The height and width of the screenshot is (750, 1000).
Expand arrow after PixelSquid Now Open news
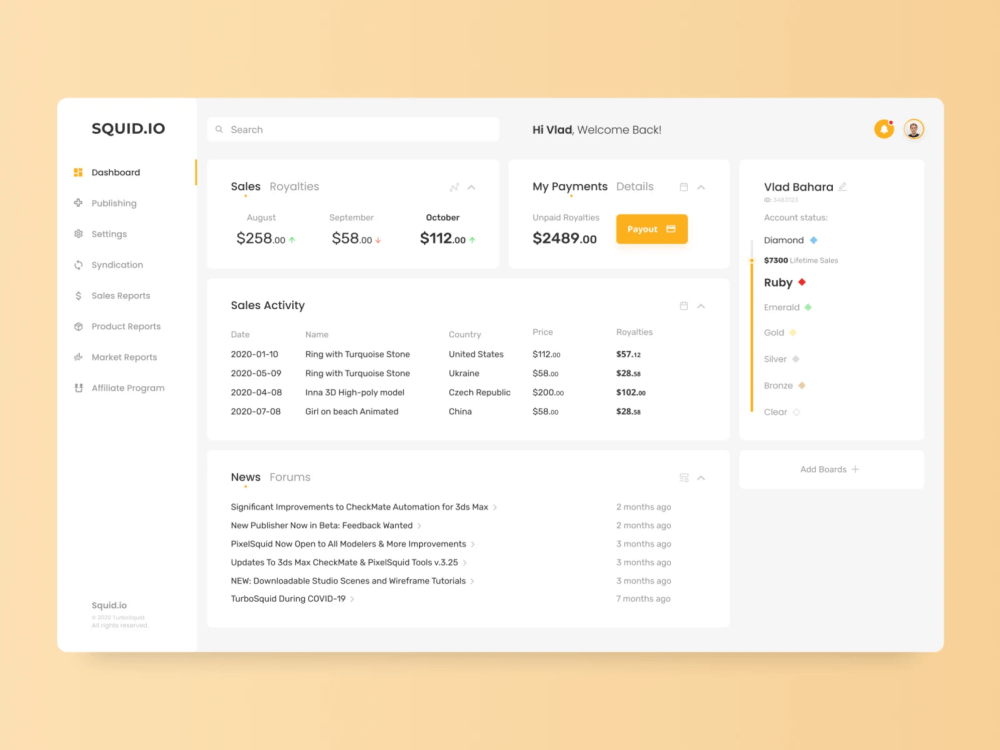pos(473,545)
